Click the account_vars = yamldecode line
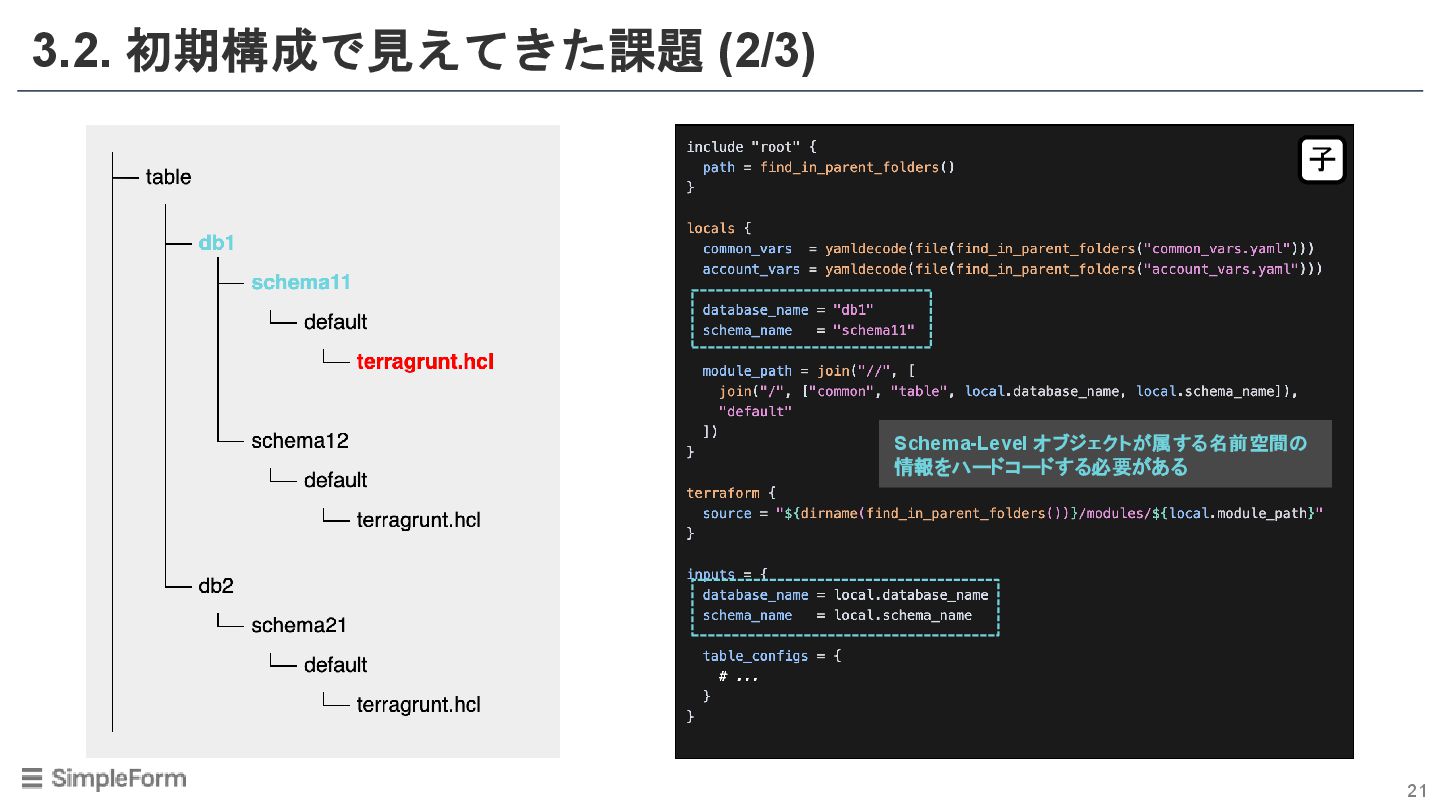 [1012, 269]
